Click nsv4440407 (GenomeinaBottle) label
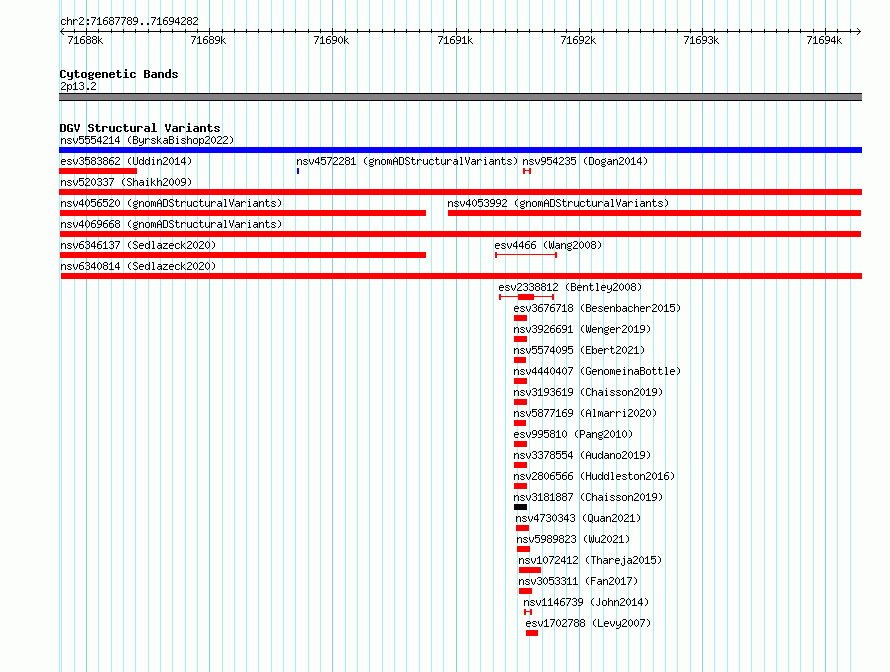 (x=597, y=371)
